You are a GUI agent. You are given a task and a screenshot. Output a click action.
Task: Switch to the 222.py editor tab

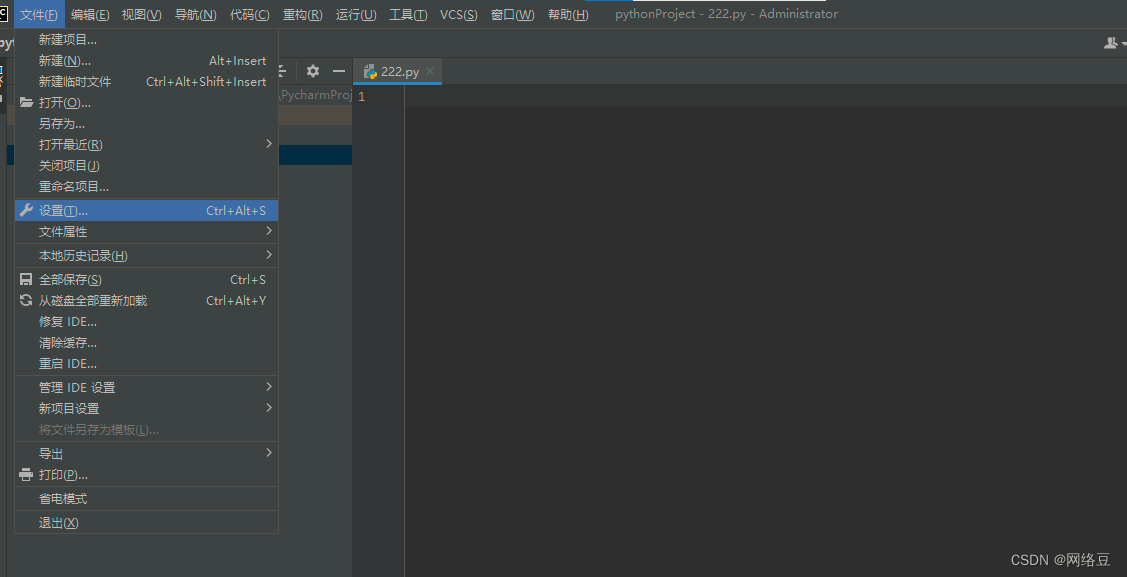pyautogui.click(x=397, y=71)
